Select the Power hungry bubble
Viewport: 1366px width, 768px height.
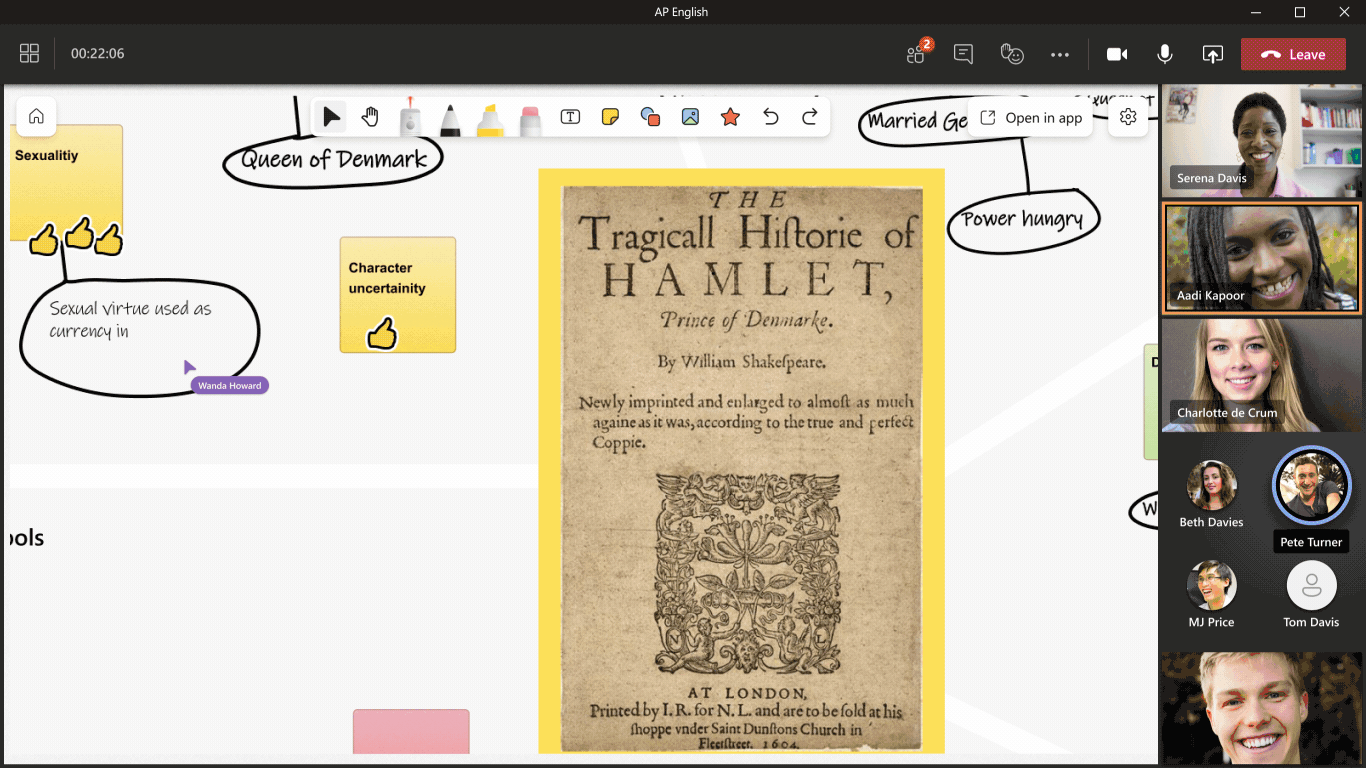(1022, 219)
